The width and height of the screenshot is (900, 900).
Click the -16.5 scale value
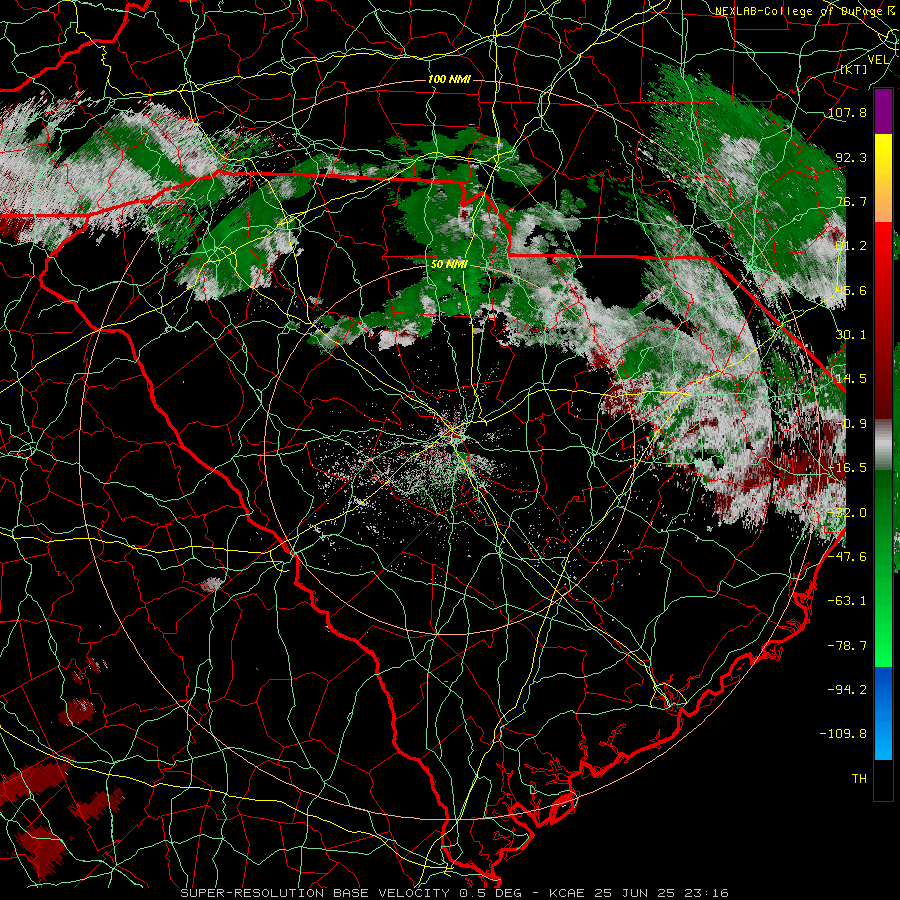click(847, 468)
